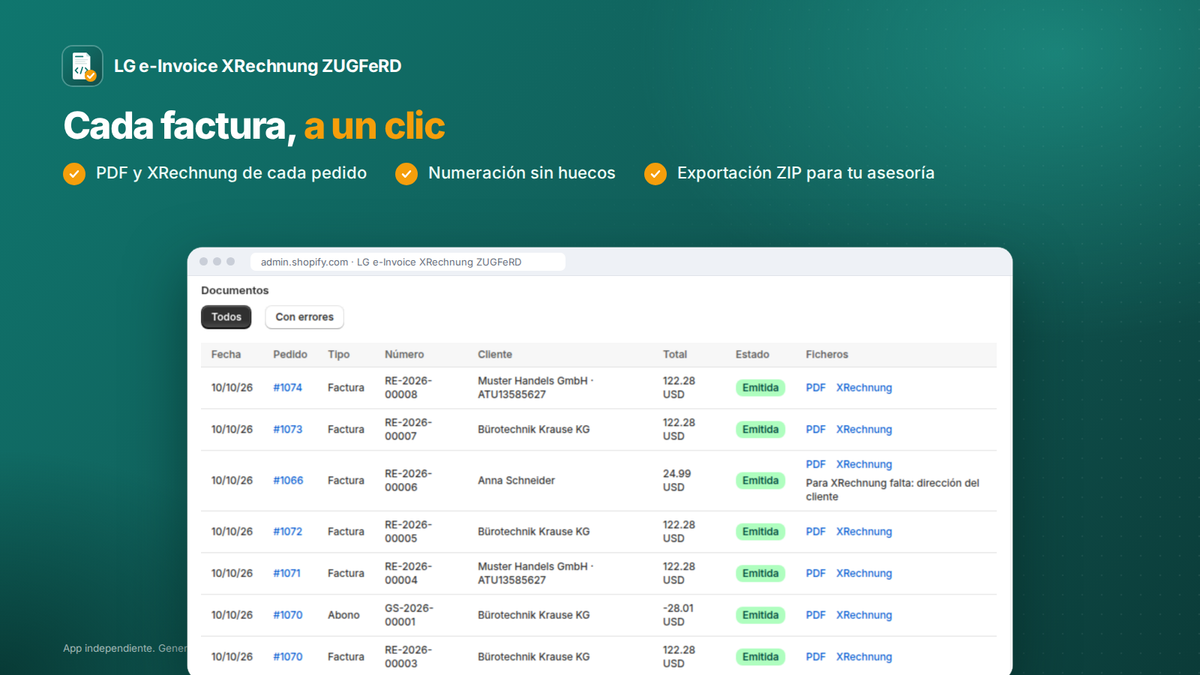Download XRechnung for invoice RE-2026-00007
Screen dimensions: 1200x675
click(864, 430)
